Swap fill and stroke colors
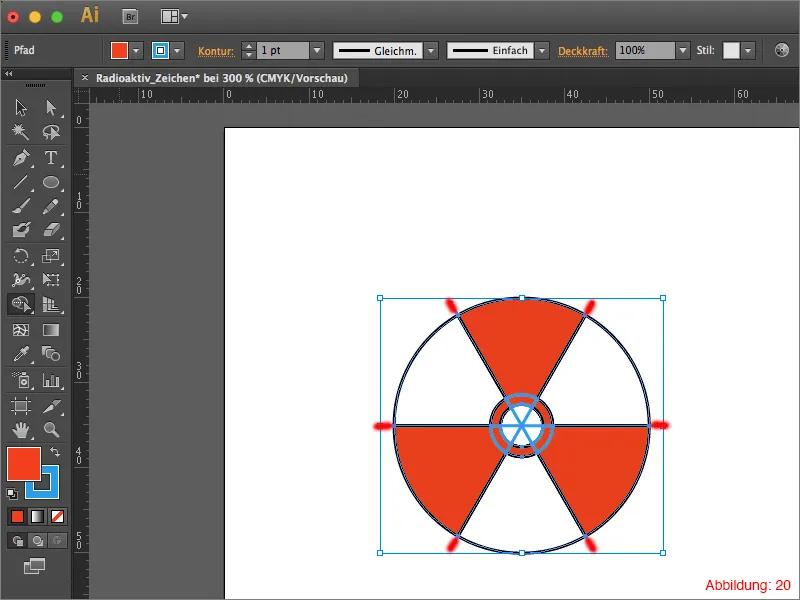 [x=55, y=452]
